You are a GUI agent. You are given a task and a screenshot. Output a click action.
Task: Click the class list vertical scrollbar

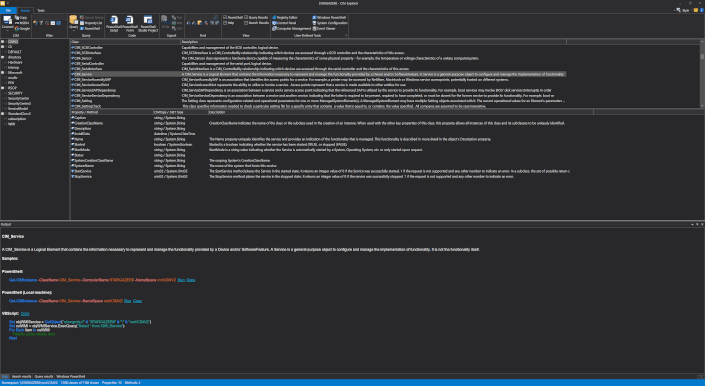pyautogui.click(x=702, y=74)
